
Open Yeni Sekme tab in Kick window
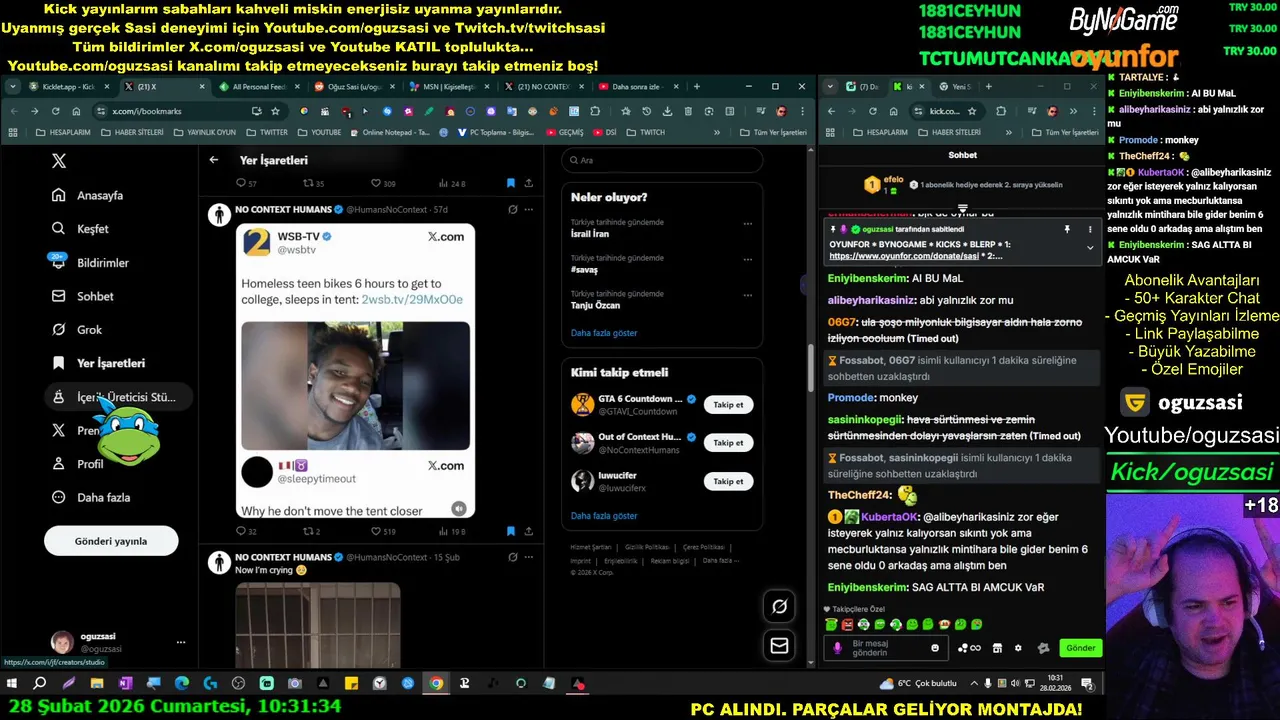point(958,87)
